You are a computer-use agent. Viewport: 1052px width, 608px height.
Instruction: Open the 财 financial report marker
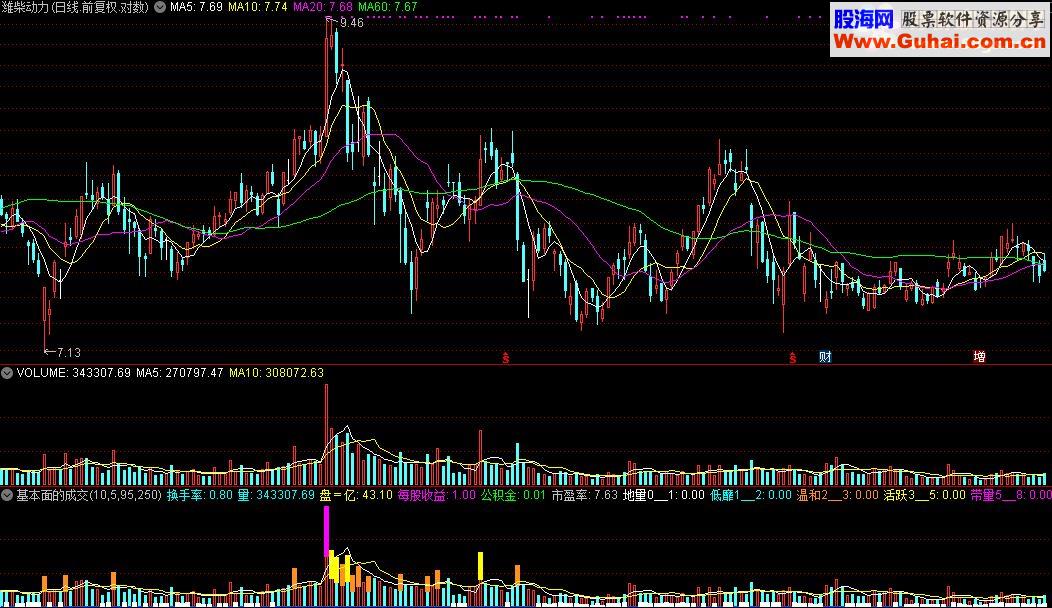[825, 357]
